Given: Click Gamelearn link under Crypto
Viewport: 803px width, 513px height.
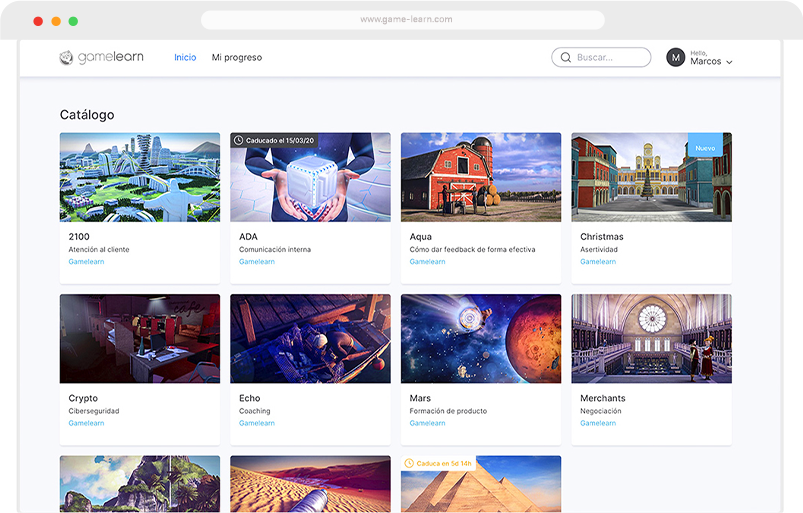Looking at the screenshot, I should pos(86,423).
